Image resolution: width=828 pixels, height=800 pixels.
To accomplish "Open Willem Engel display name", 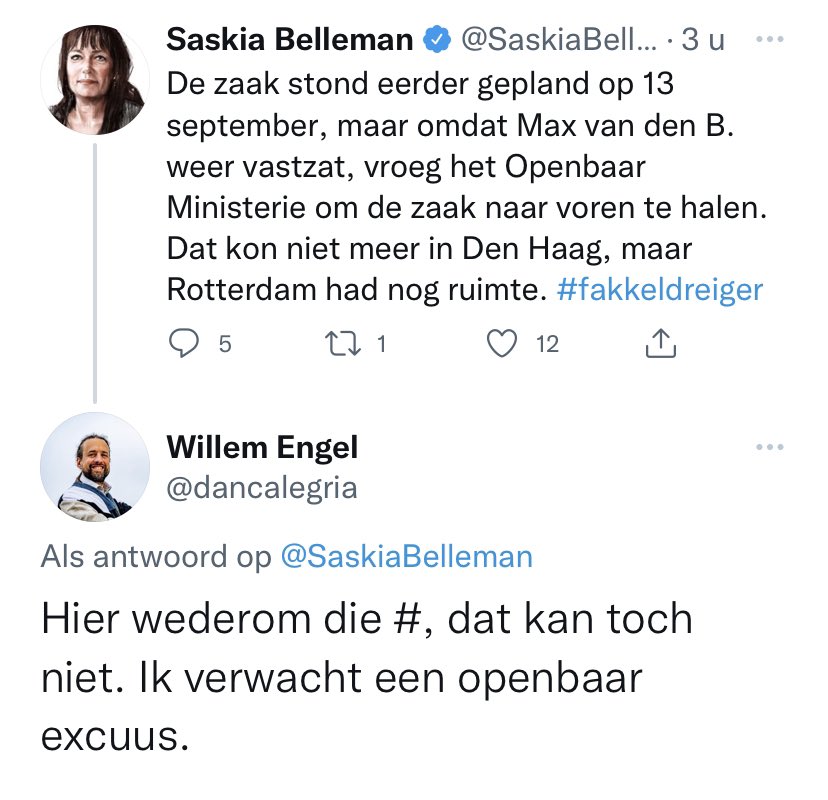I will coord(262,447).
